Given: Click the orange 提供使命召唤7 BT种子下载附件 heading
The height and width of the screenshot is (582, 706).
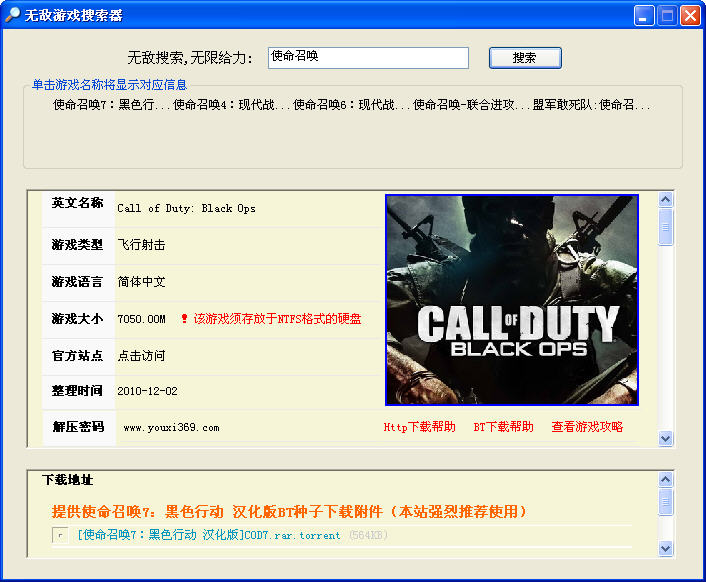Looking at the screenshot, I should 289,512.
